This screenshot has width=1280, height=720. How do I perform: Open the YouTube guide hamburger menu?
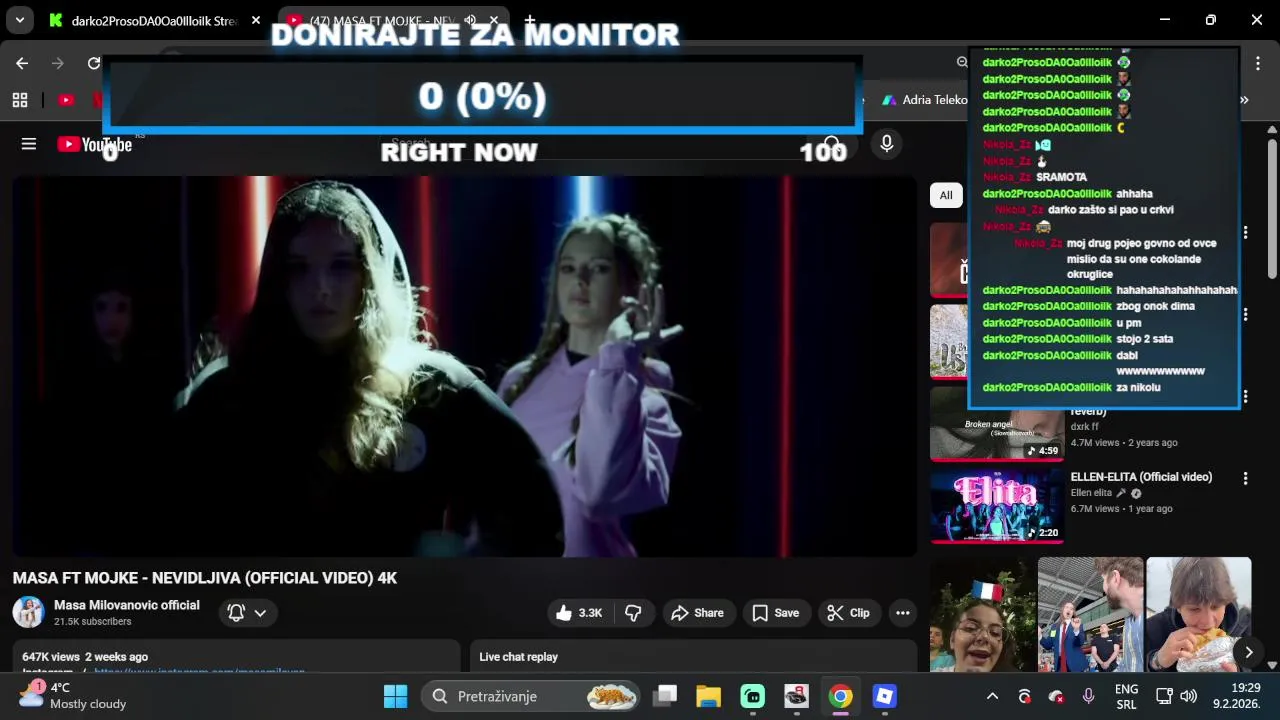[29, 144]
